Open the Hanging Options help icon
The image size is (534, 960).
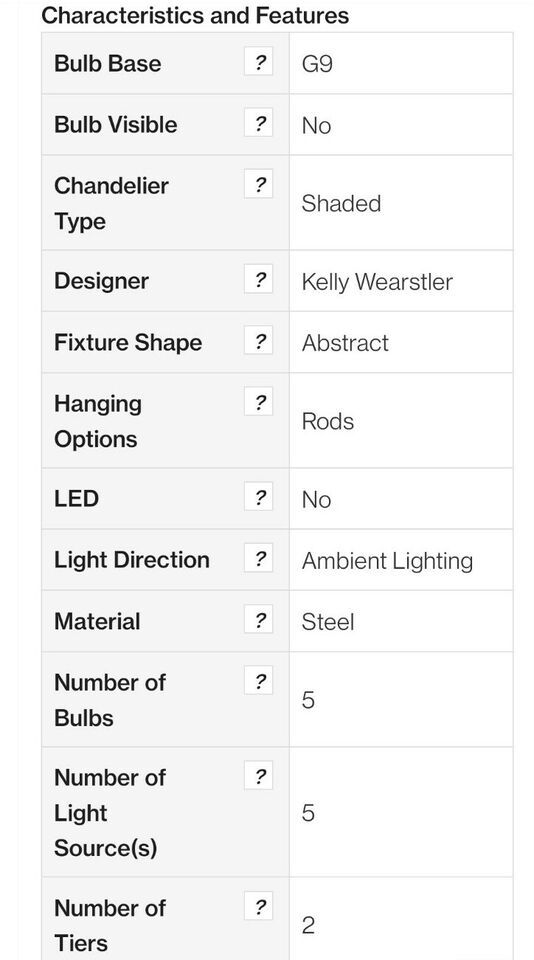click(258, 402)
